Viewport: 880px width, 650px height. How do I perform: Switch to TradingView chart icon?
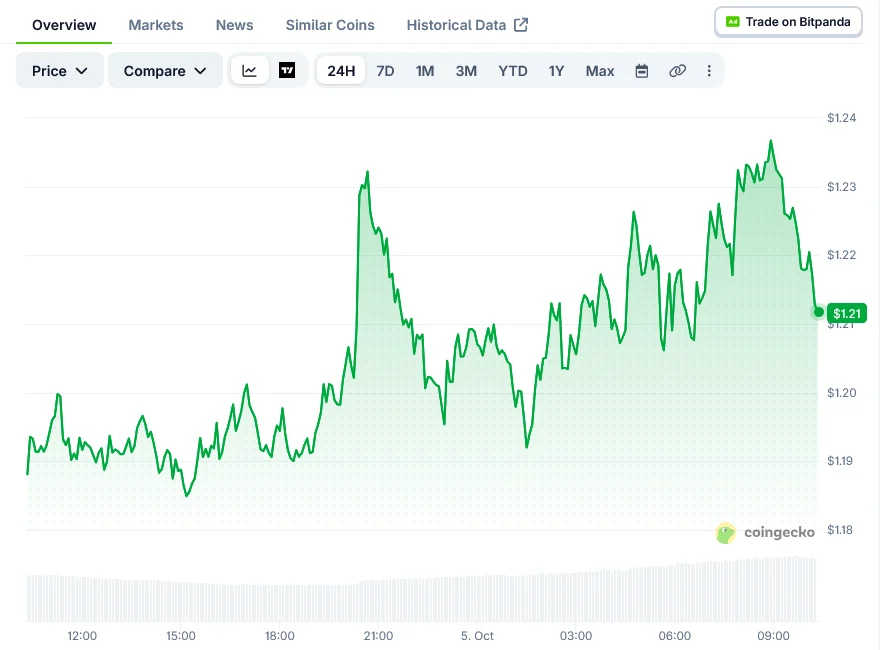(x=287, y=71)
